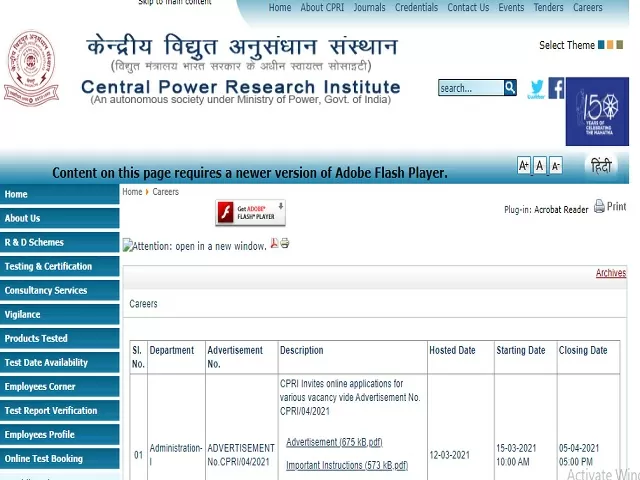This screenshot has width=640, height=480.
Task: Select the orange theme swatch
Action: pos(610,44)
